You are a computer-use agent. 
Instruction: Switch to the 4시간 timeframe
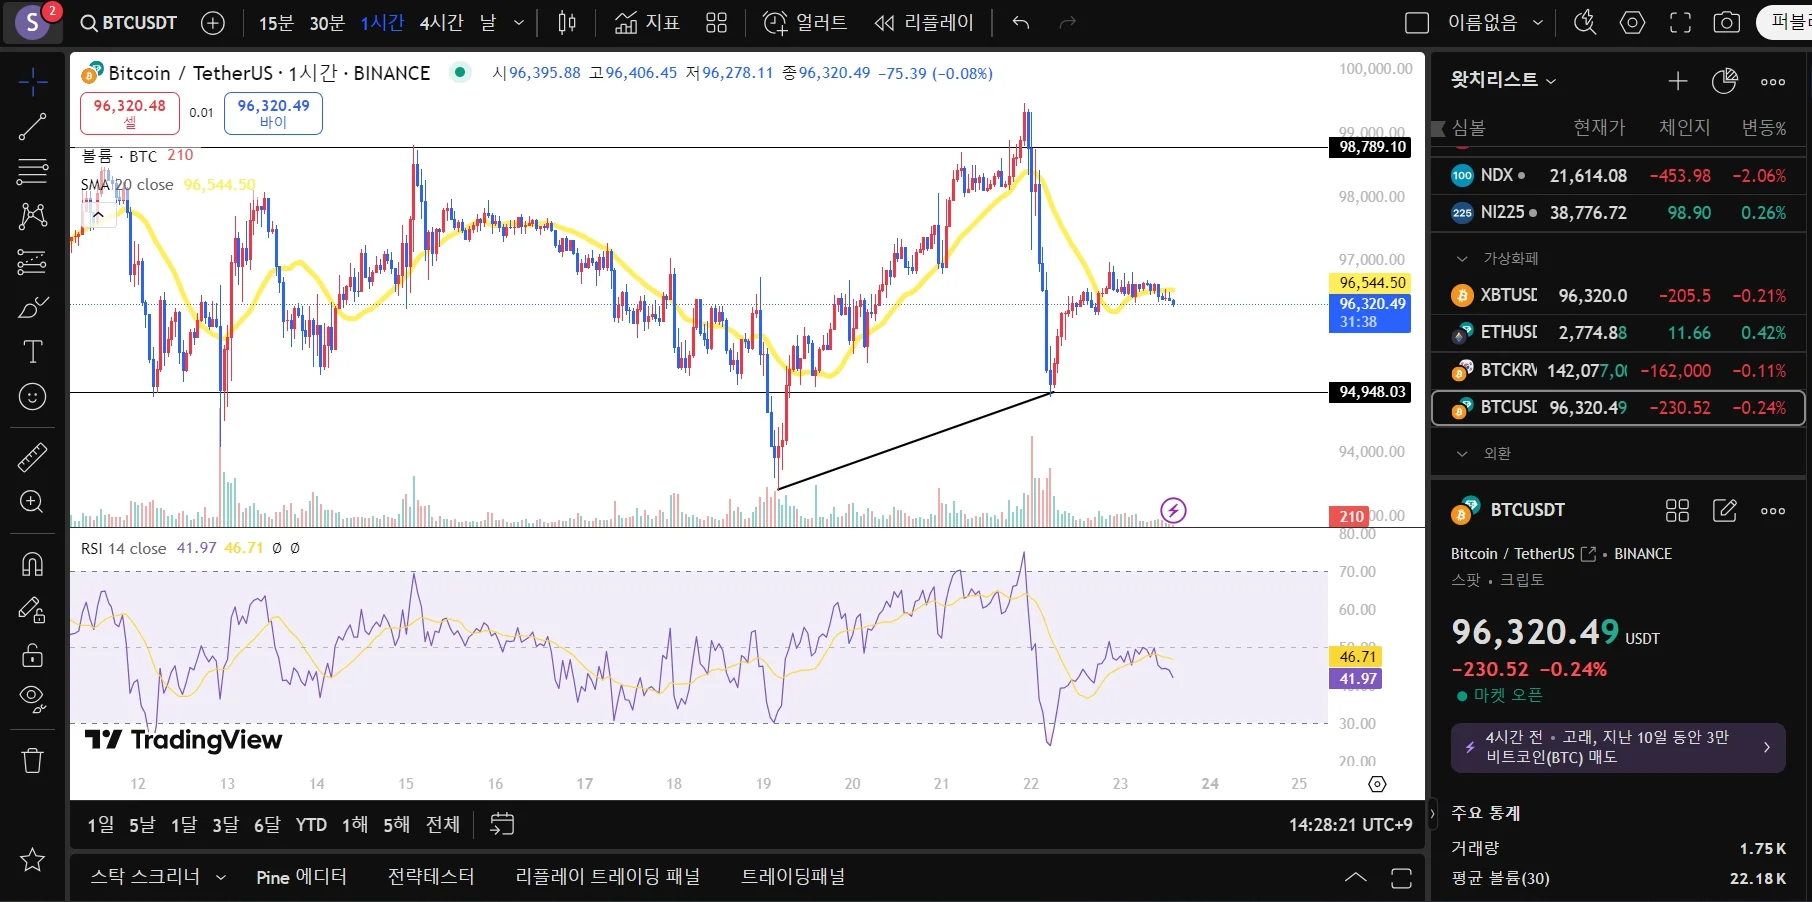[441, 22]
